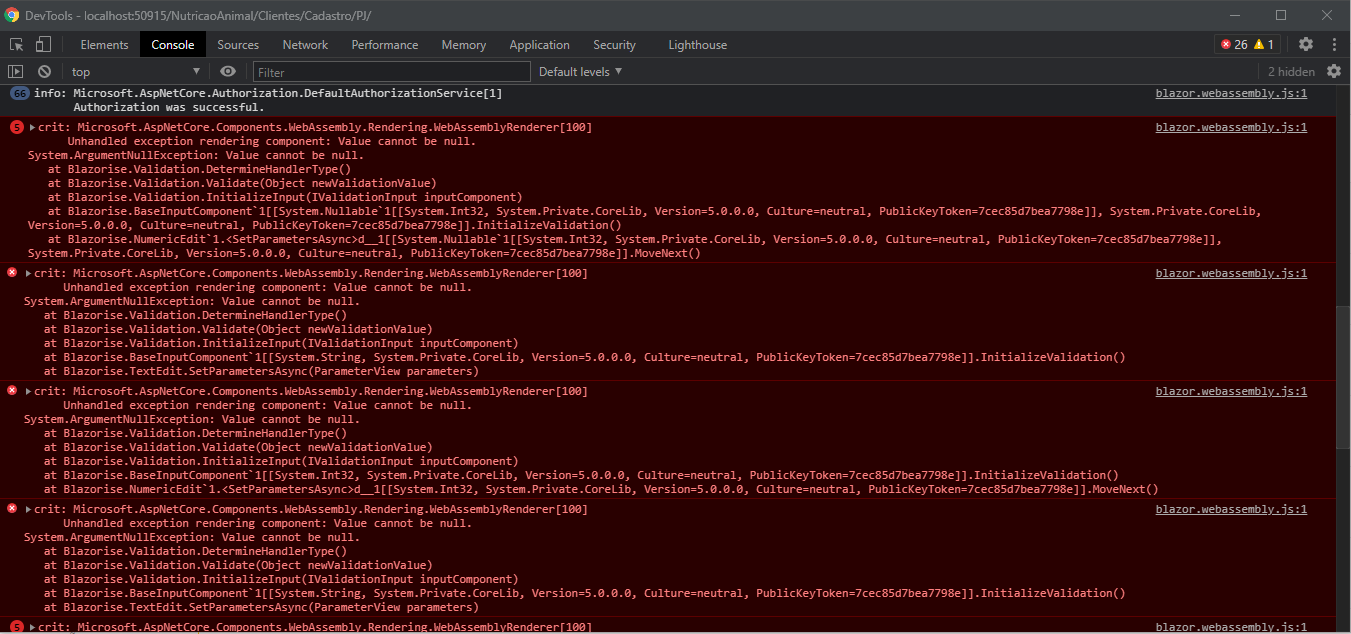Open DevTools settings gear
This screenshot has height=634, width=1351.
coord(1305,44)
